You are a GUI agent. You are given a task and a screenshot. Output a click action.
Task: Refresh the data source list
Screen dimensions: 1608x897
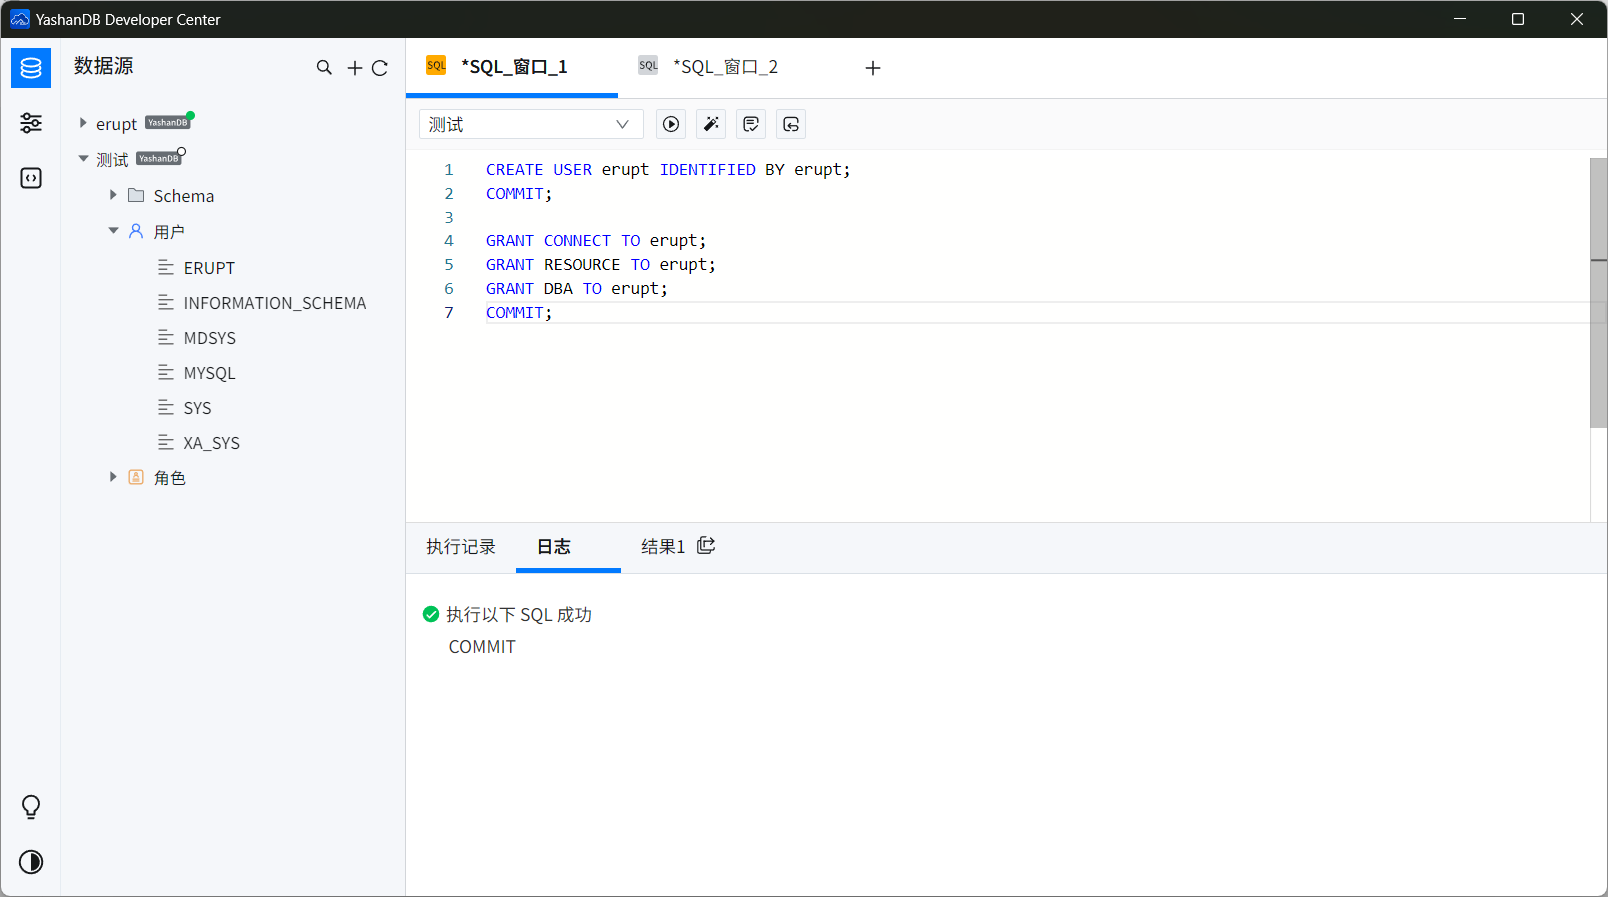tap(380, 68)
